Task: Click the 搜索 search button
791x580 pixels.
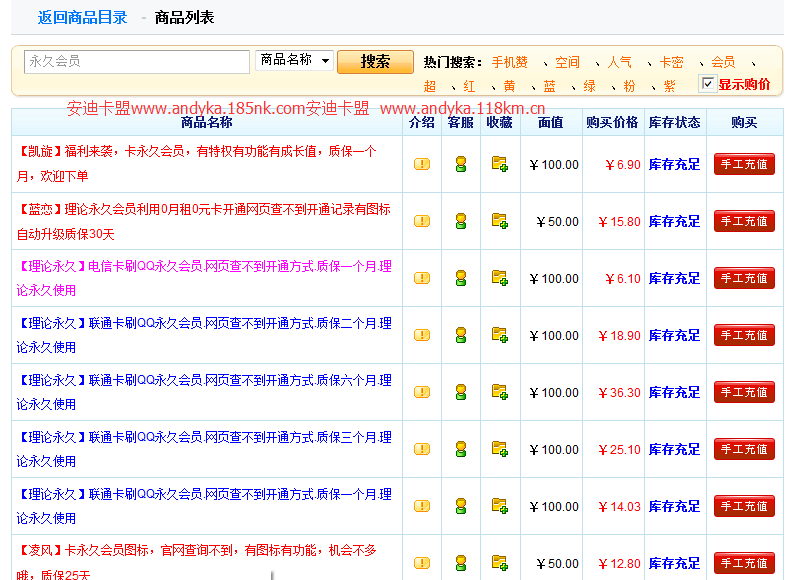Action: (x=375, y=62)
